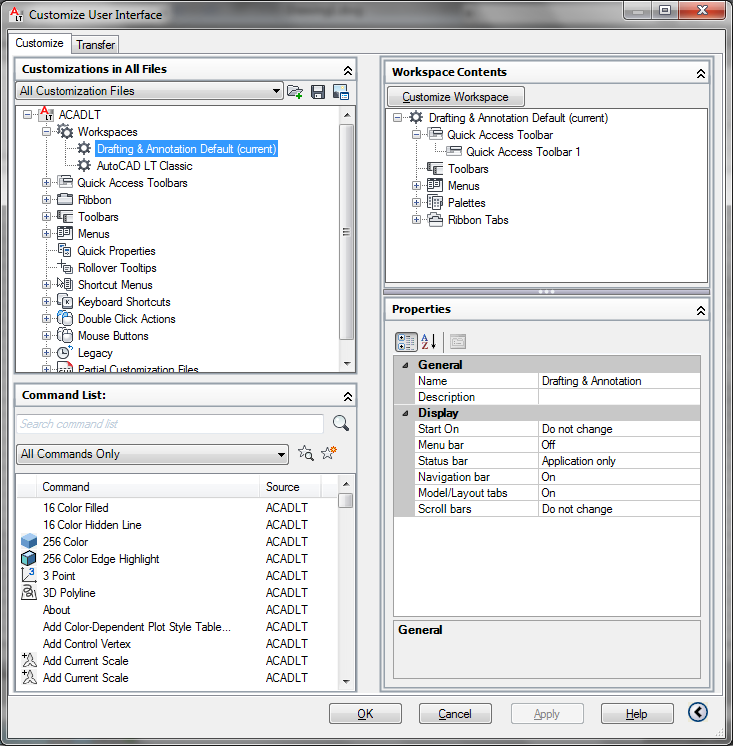Click scroll-down arrow of customization tree scrollbar
The height and width of the screenshot is (746, 733).
pyautogui.click(x=347, y=364)
